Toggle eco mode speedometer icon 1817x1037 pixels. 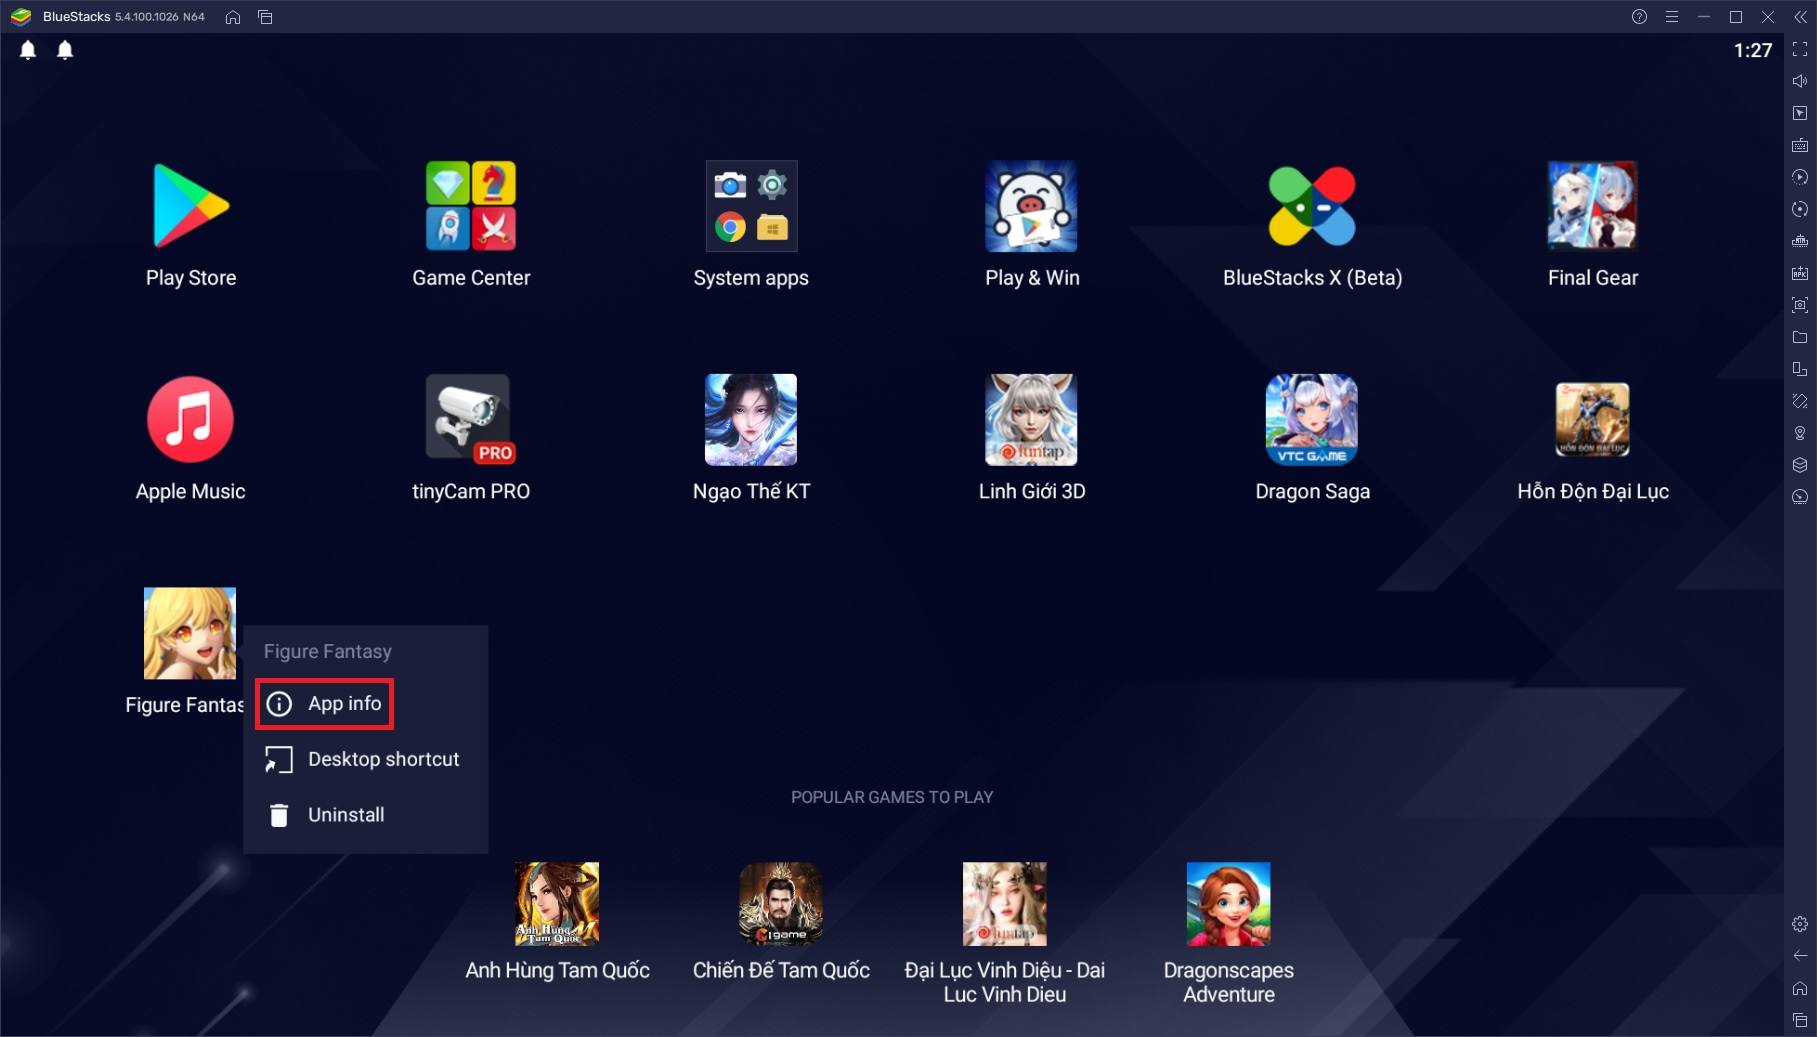coord(1800,497)
